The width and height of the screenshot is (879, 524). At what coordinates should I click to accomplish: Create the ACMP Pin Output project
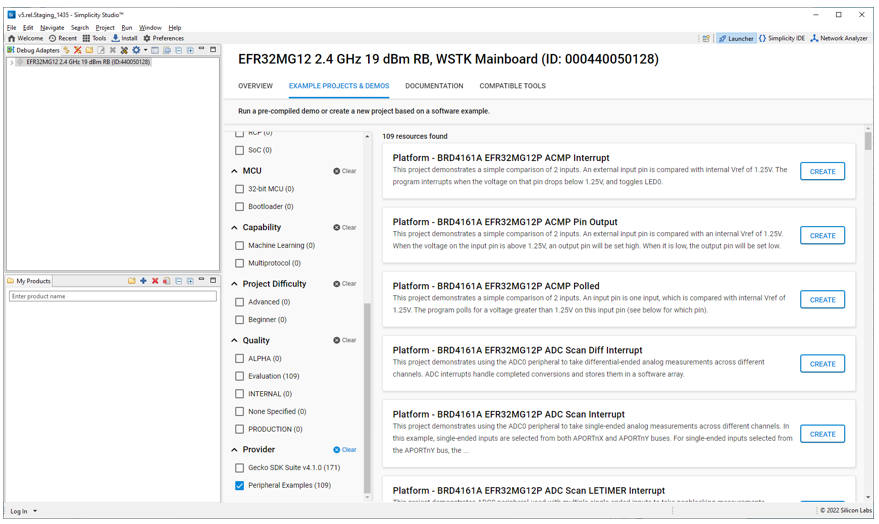[x=822, y=235]
